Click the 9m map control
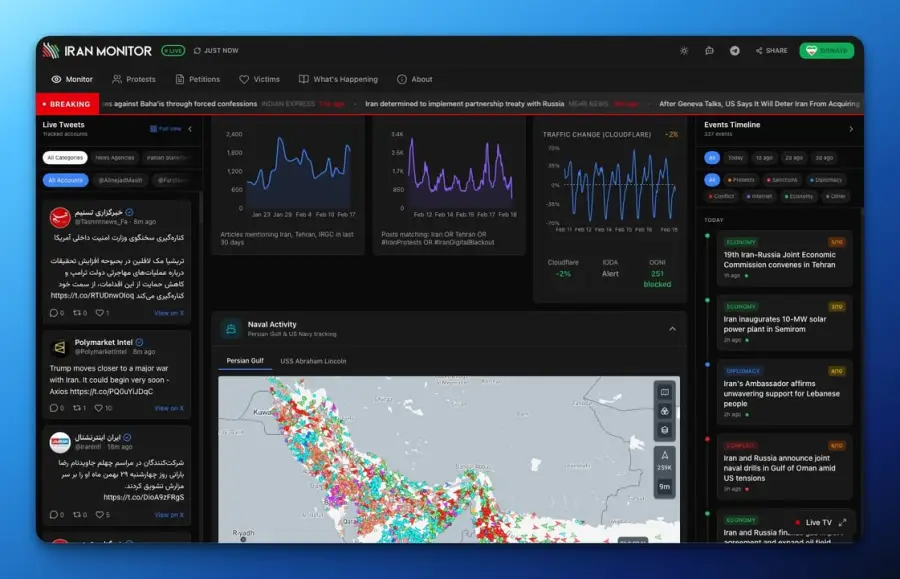Screen dimensions: 900x579 (x=665, y=487)
